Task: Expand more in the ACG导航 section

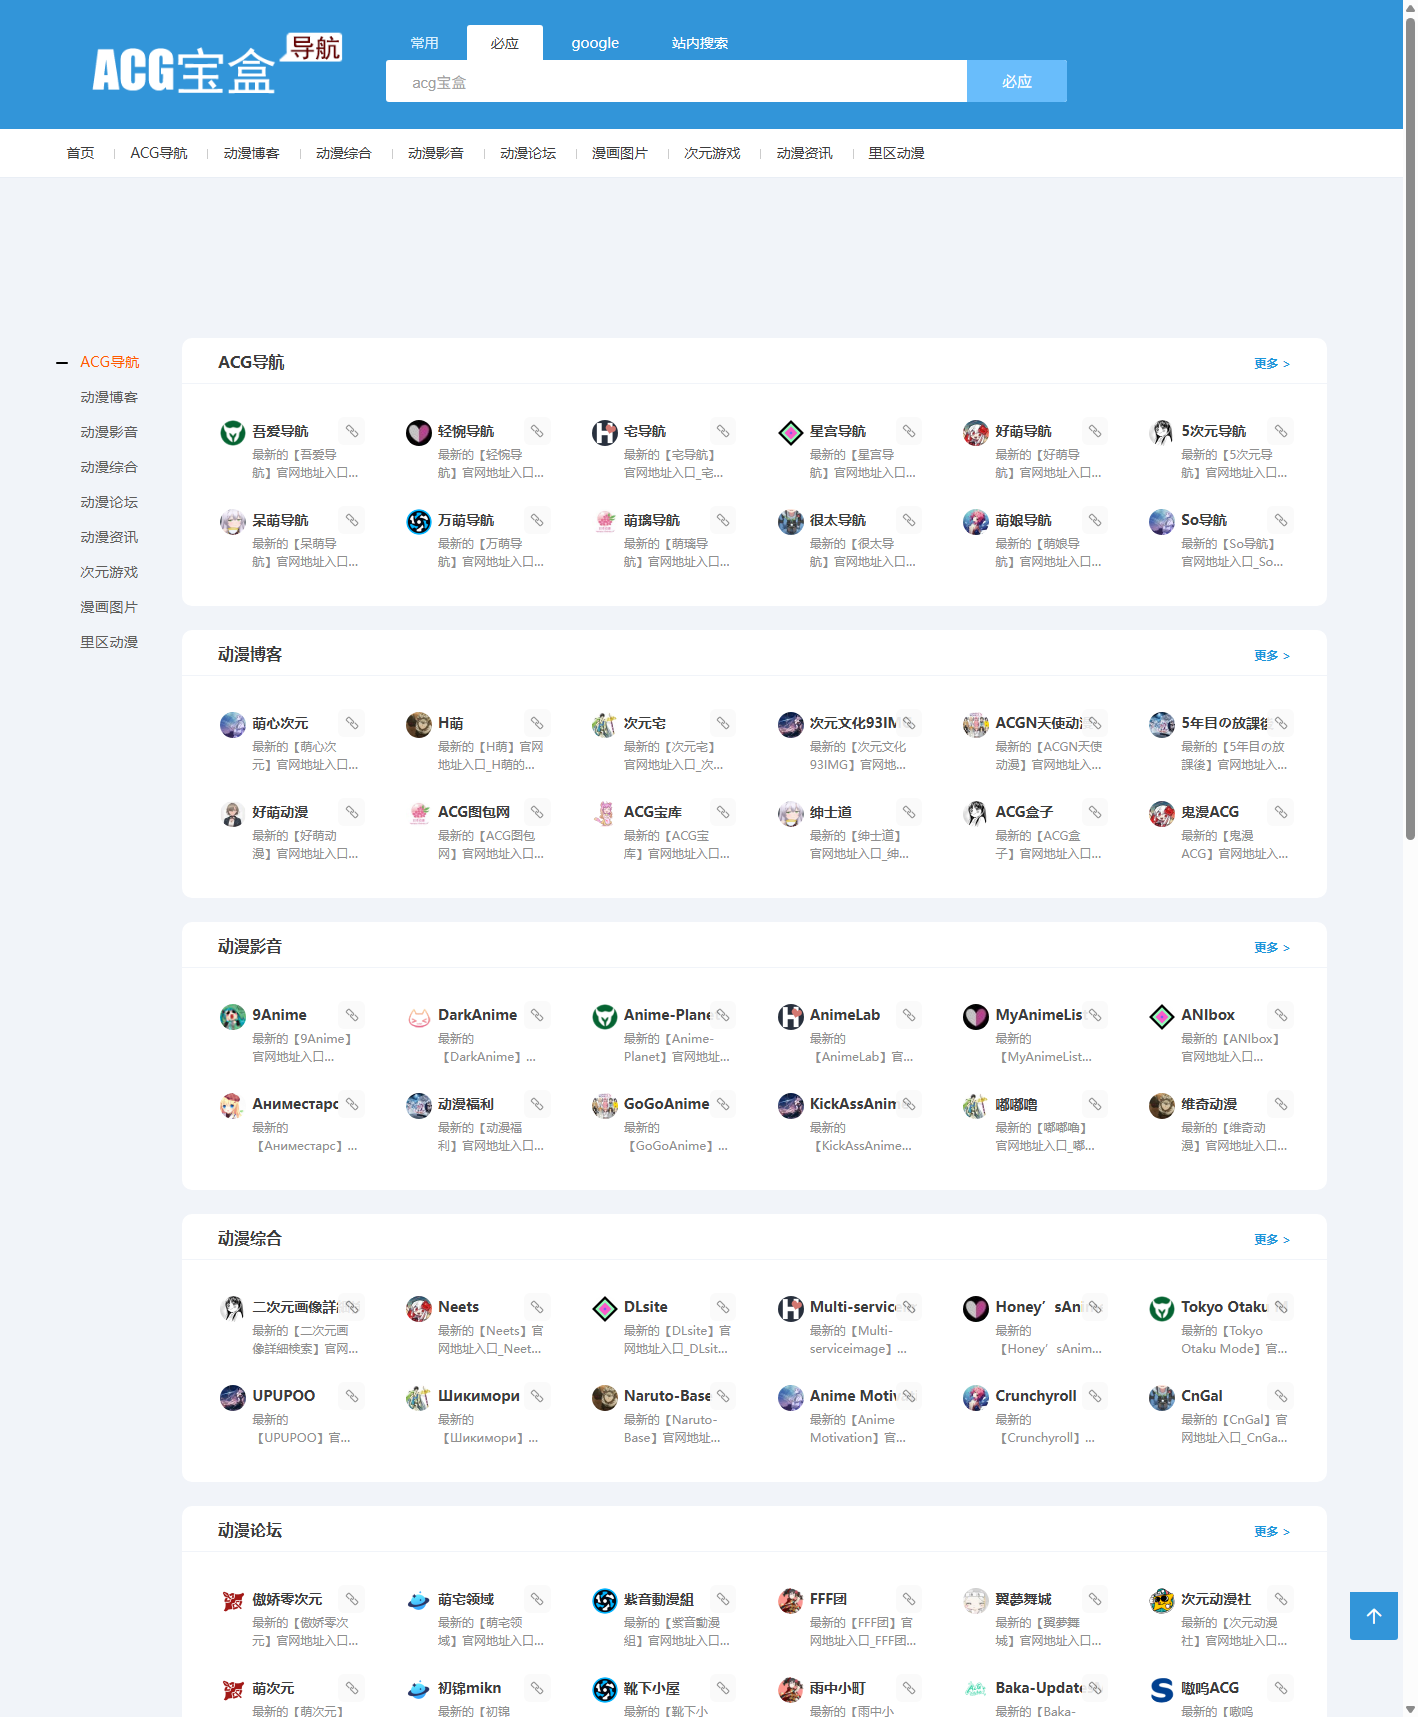Action: coord(1271,364)
